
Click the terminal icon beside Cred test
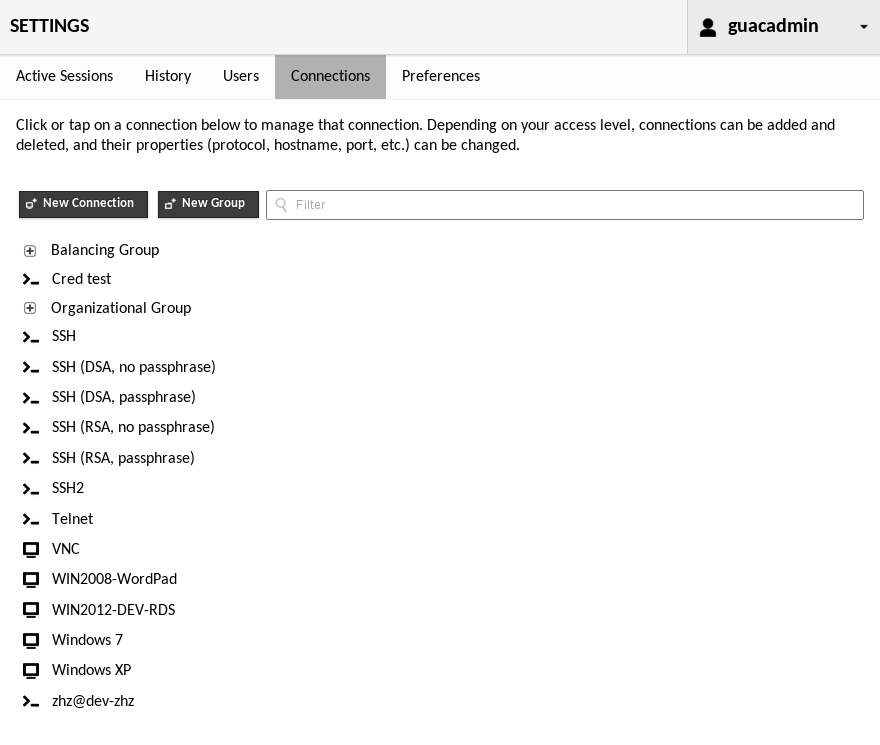(31, 280)
